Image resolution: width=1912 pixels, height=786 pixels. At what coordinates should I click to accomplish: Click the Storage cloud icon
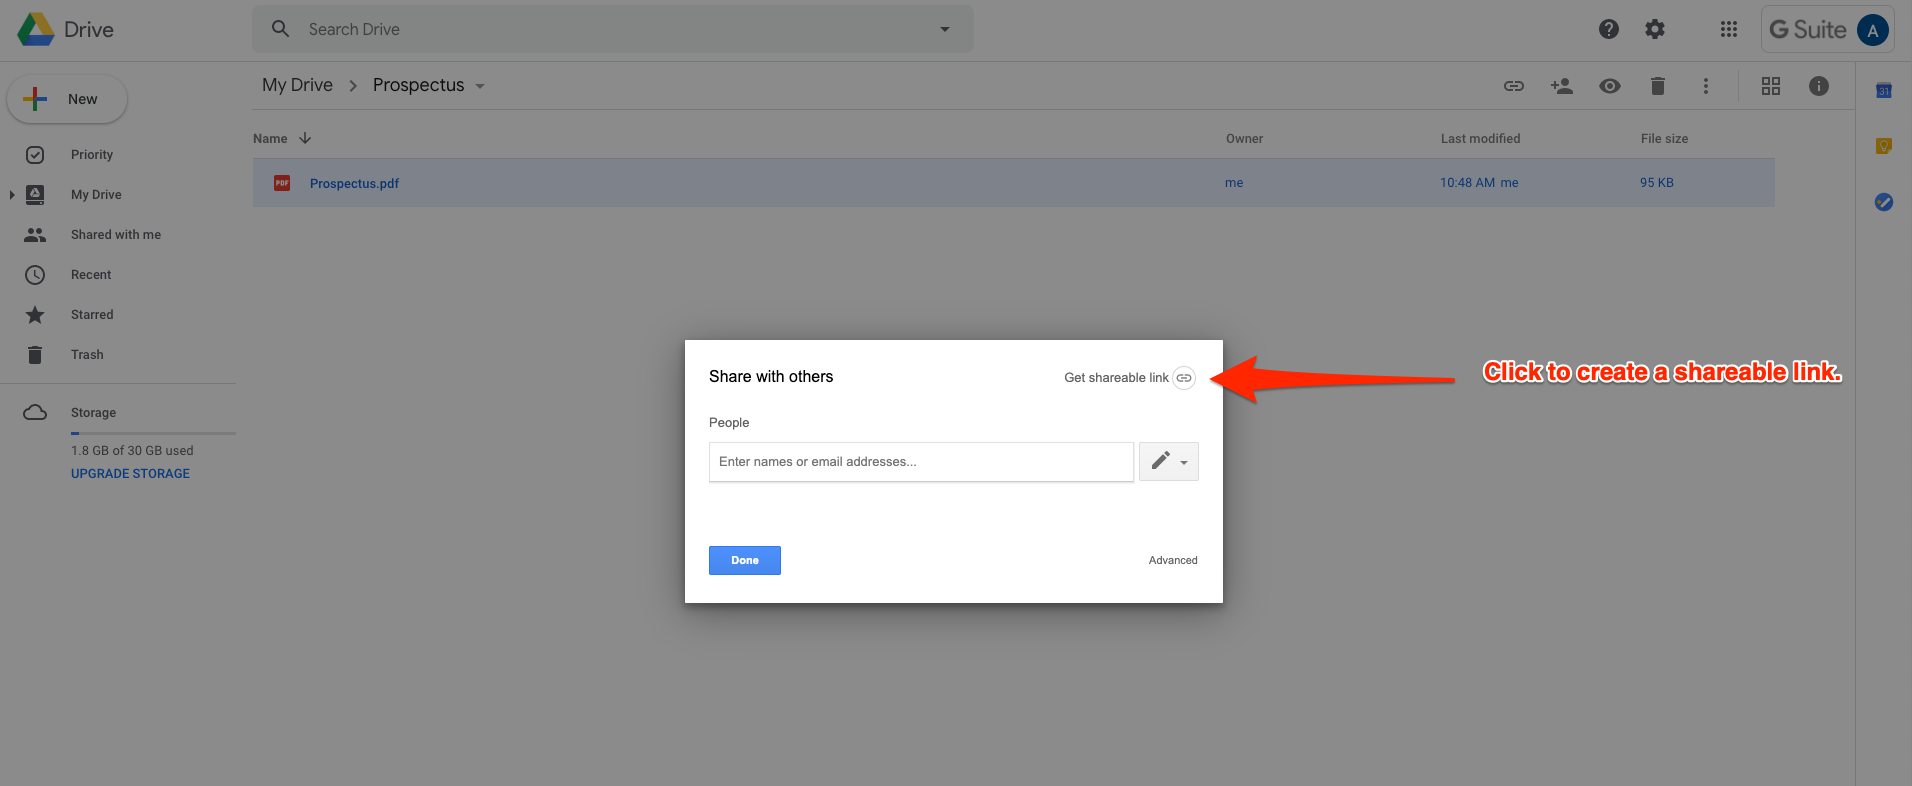[x=35, y=412]
